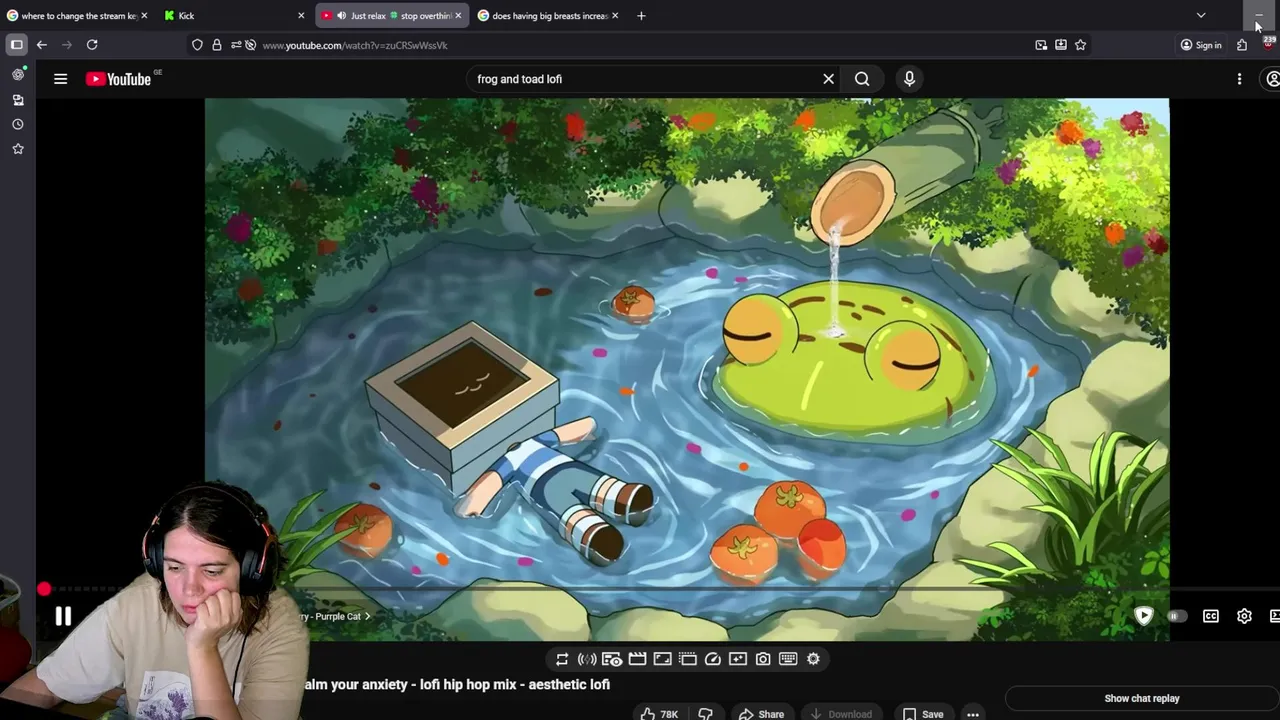
Task: Save video to a playlist
Action: coord(923,714)
